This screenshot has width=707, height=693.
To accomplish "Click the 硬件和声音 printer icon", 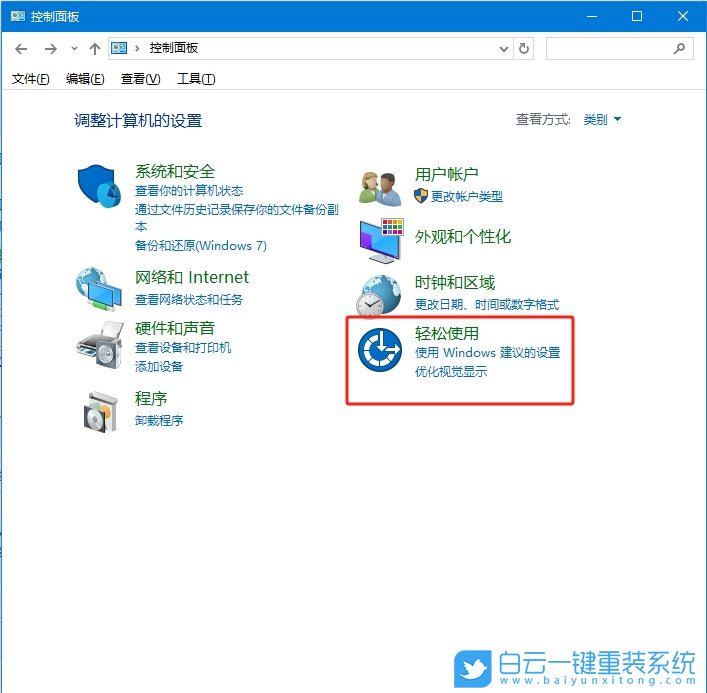I will tap(99, 345).
